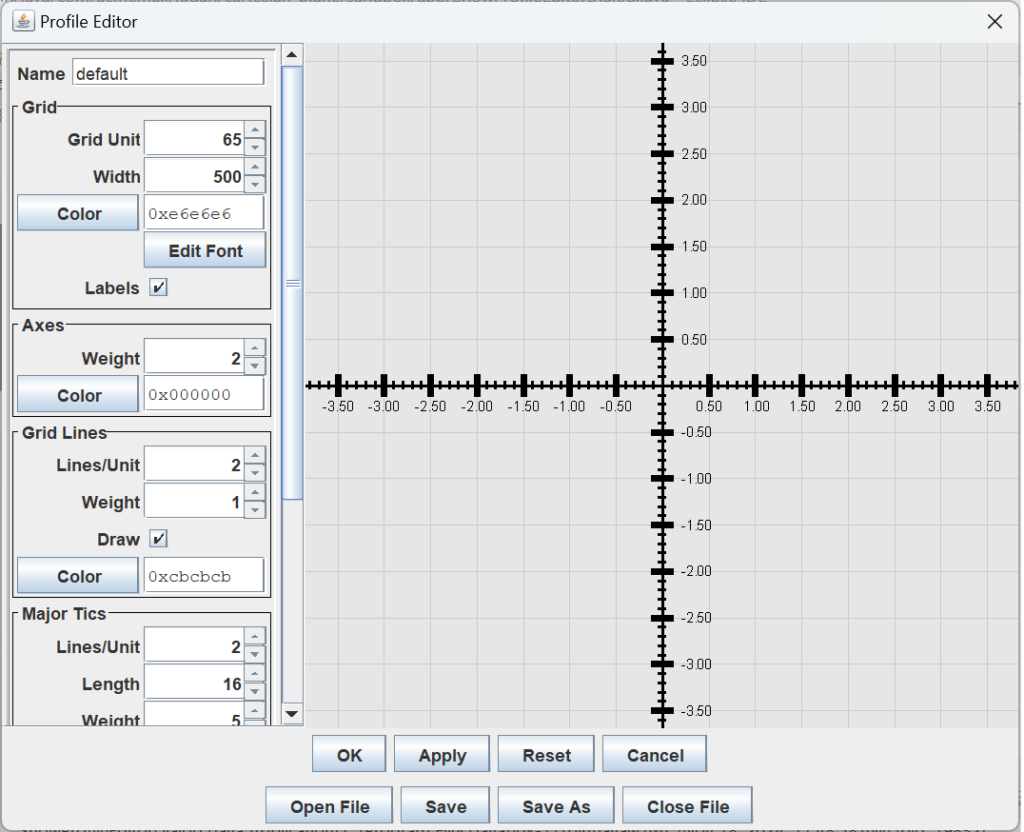The image size is (1024, 832).
Task: Edit the grid color hex value 0xe6e6e6
Action: pyautogui.click(x=204, y=213)
